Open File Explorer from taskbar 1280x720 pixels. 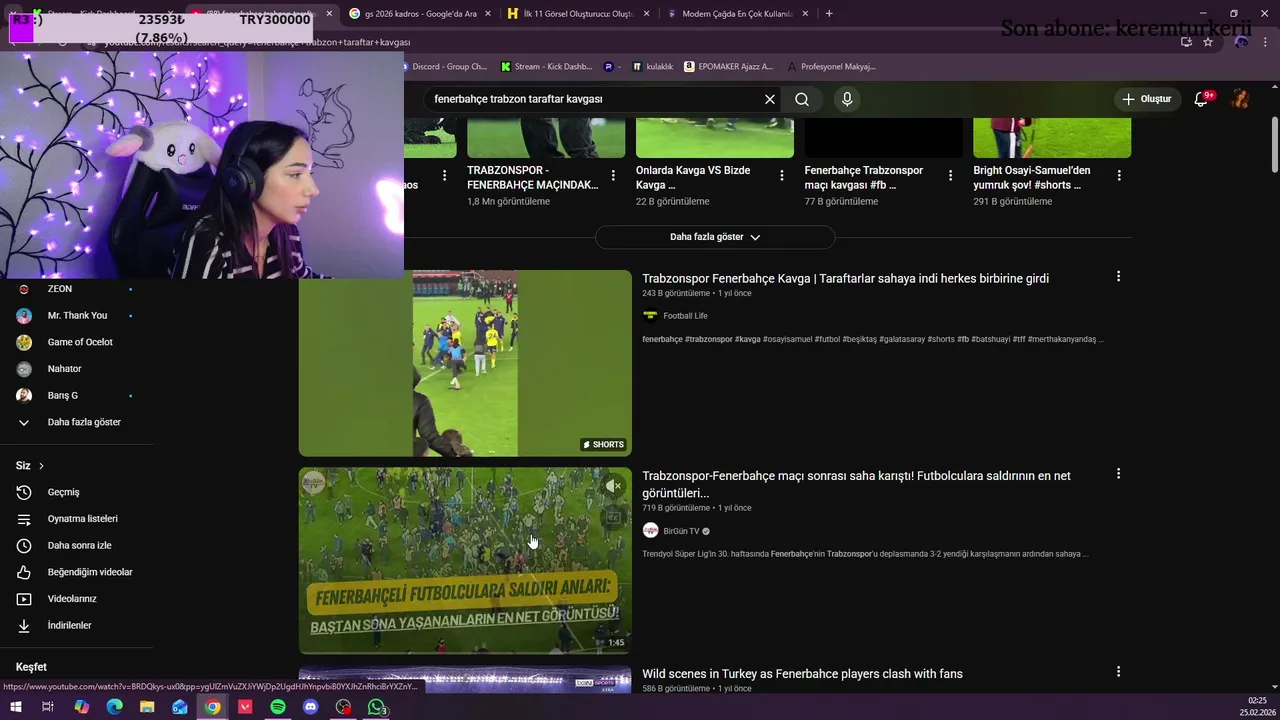pos(147,707)
